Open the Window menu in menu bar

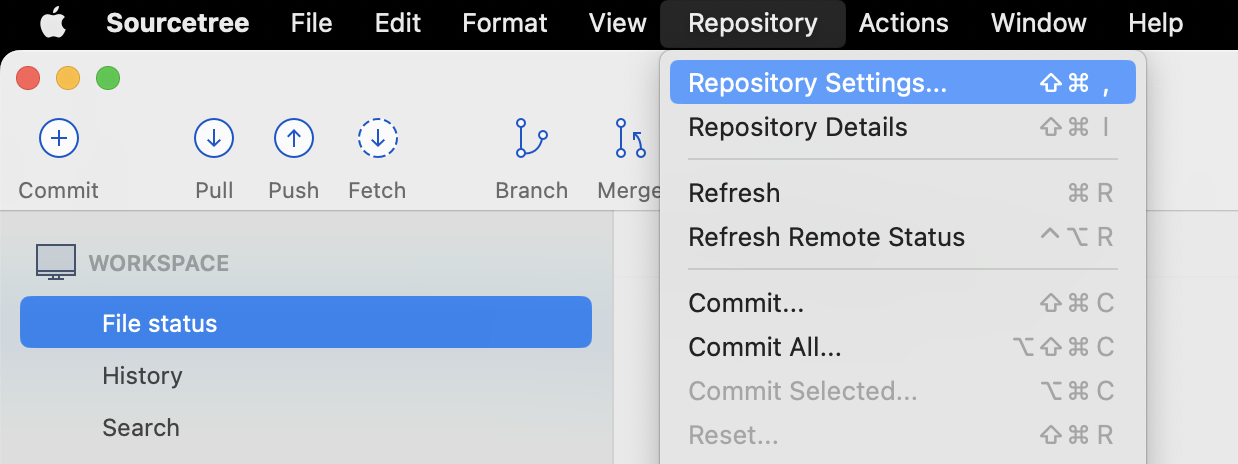(x=1038, y=23)
